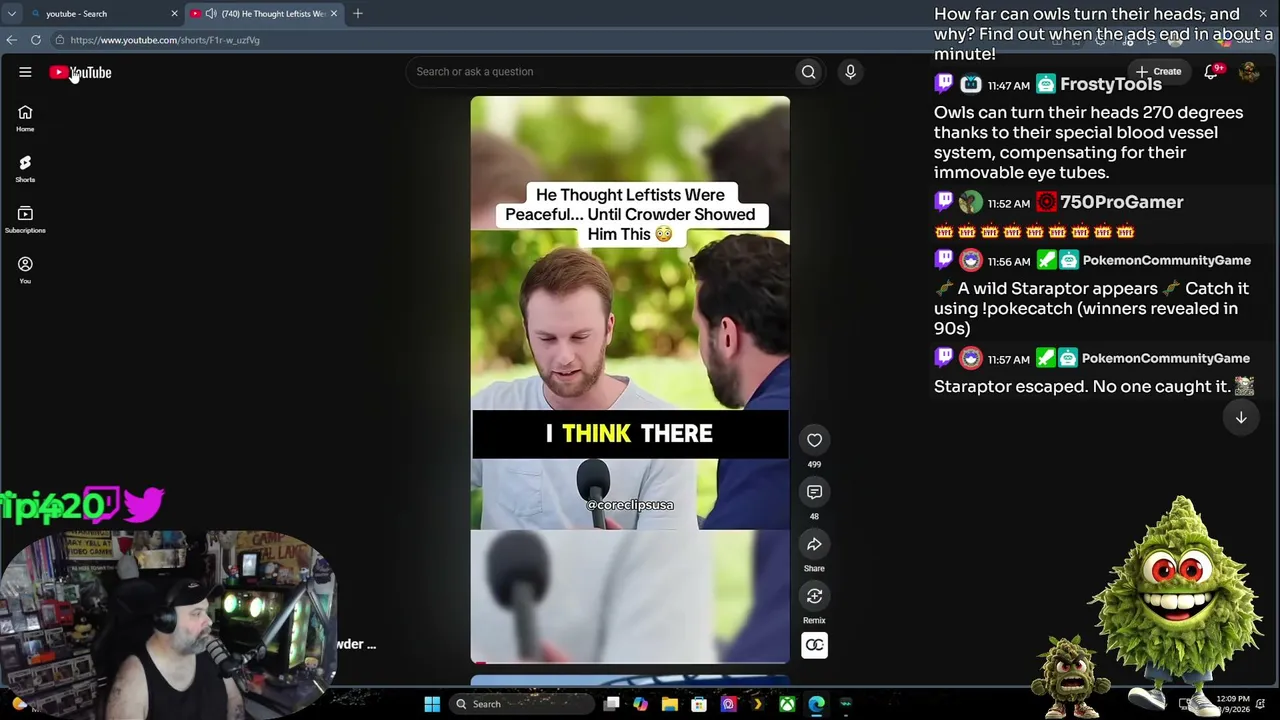Click the address bar URL
The image size is (1280, 720).
coord(165,40)
